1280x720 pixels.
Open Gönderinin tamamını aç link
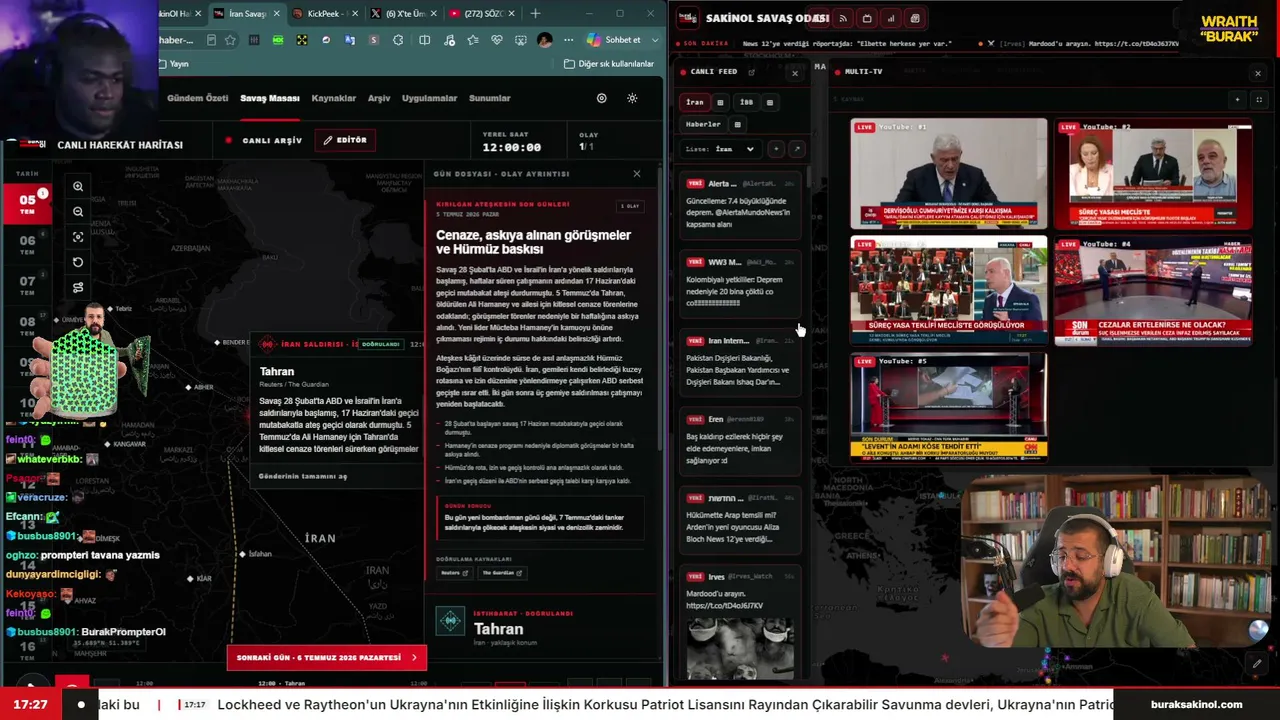[303, 476]
